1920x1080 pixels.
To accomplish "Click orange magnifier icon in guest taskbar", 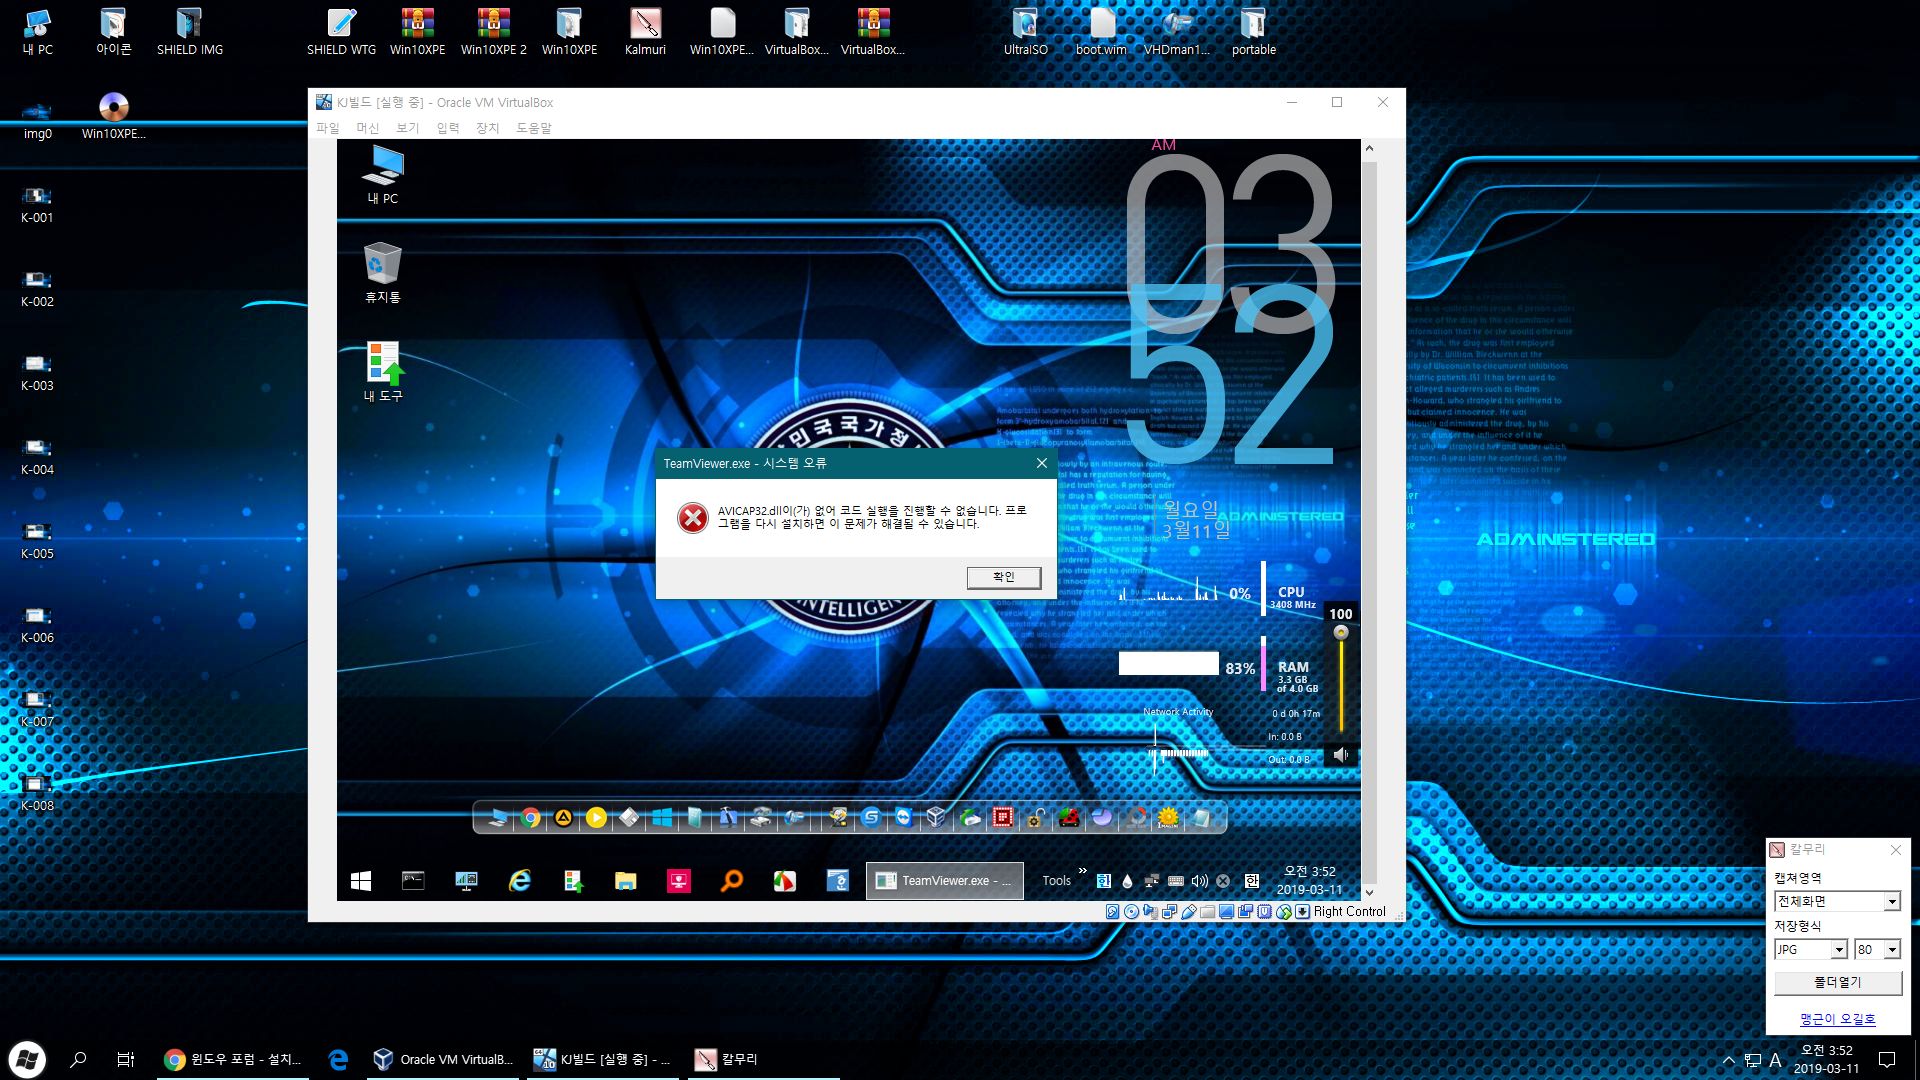I will click(732, 880).
